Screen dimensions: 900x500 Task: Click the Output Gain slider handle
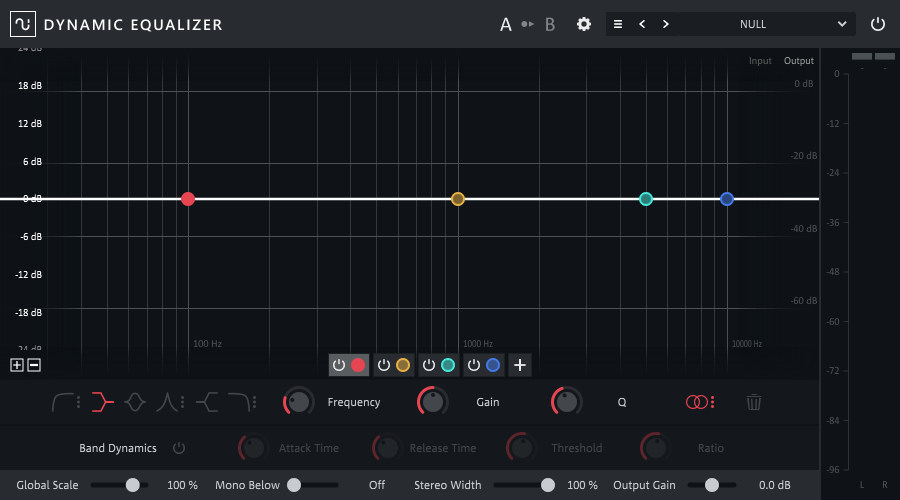click(x=712, y=485)
